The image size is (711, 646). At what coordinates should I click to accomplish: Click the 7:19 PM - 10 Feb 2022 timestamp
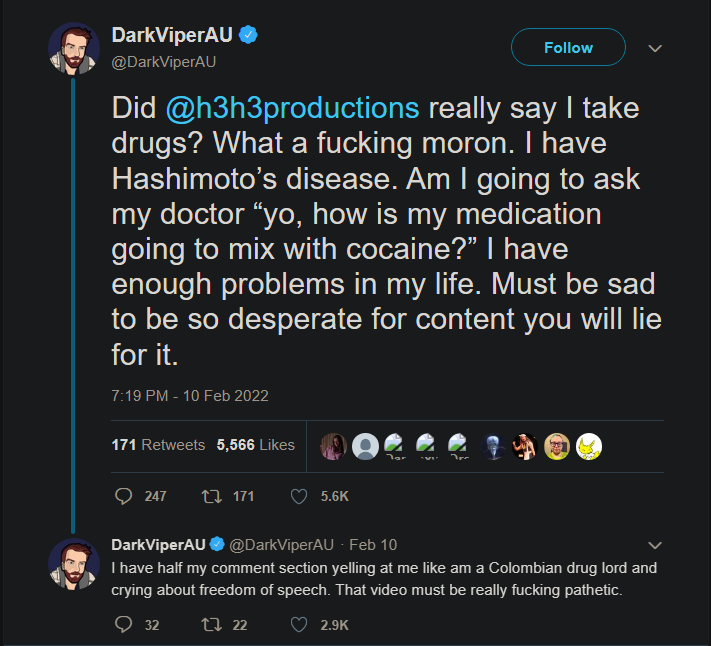(189, 395)
